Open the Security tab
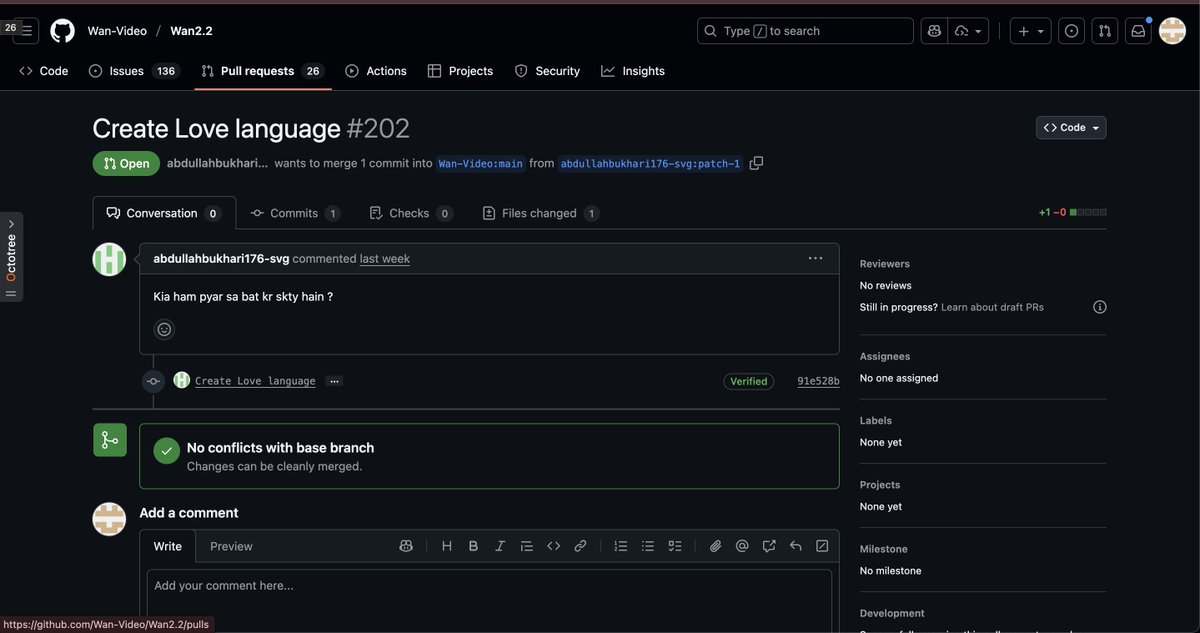 pyautogui.click(x=547, y=71)
